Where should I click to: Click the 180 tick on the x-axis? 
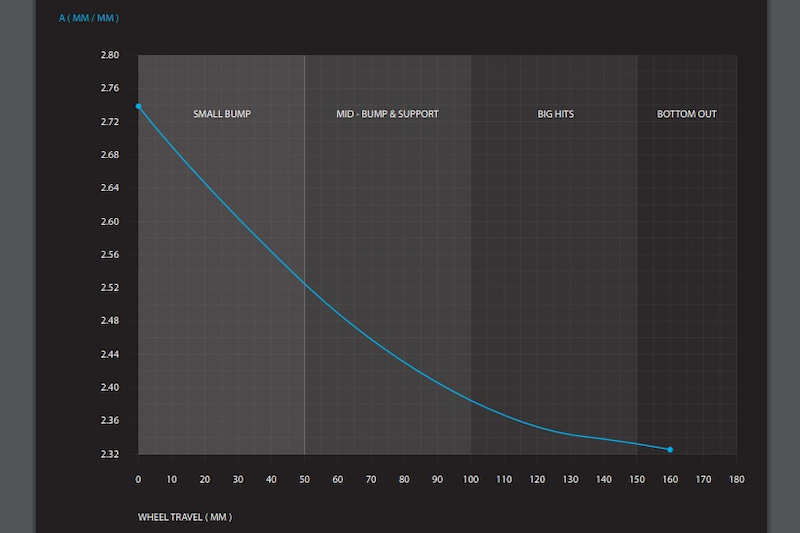(x=736, y=480)
